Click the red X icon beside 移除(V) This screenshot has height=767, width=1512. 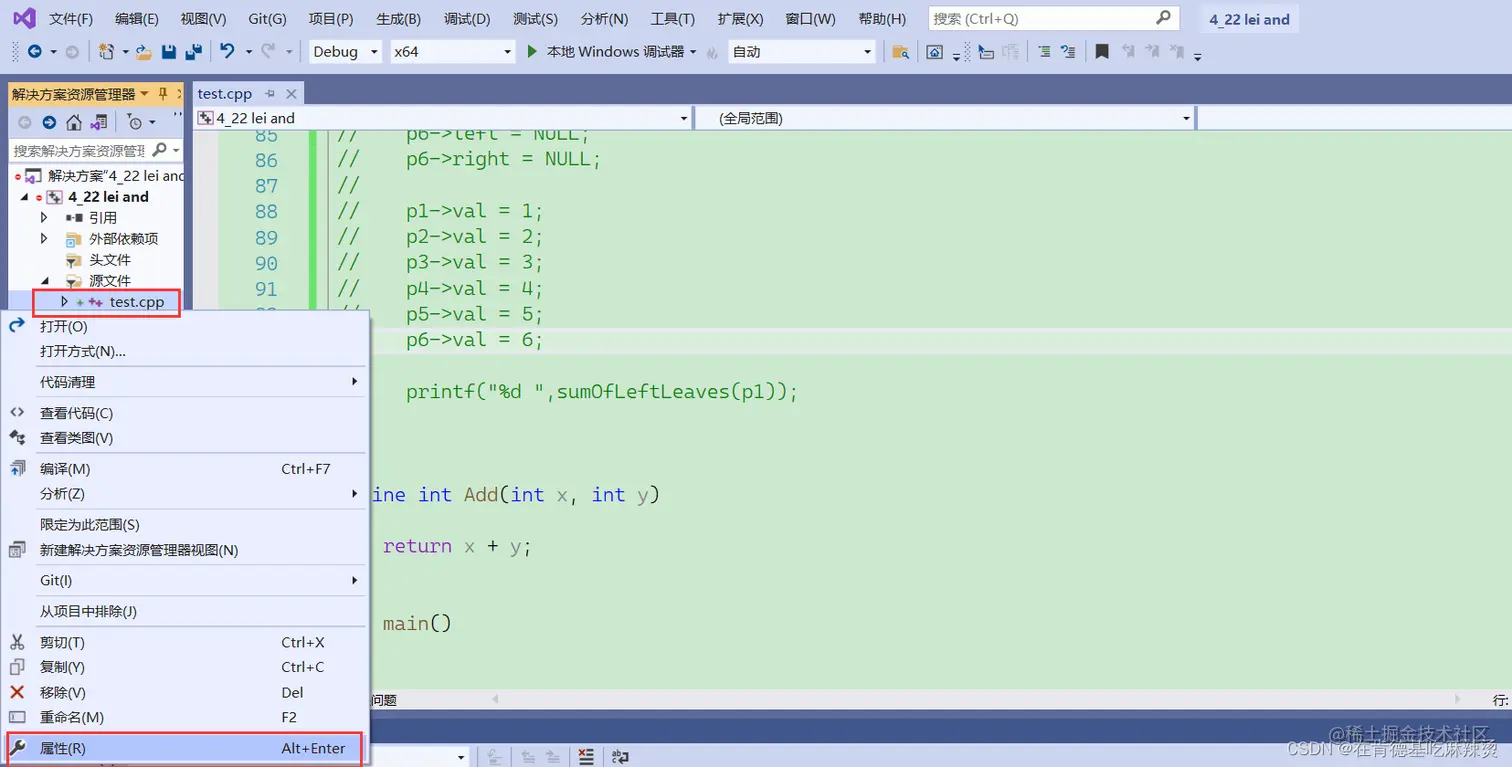pos(17,692)
